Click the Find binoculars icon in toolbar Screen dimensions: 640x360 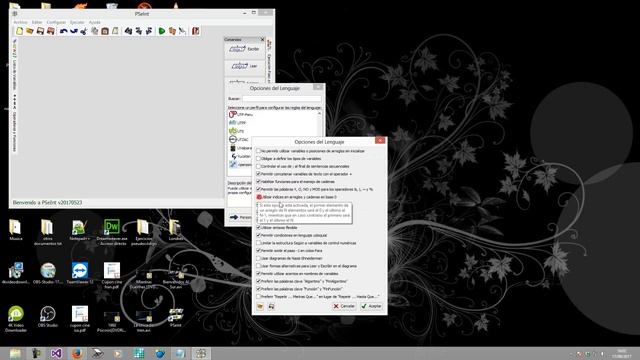click(128, 31)
